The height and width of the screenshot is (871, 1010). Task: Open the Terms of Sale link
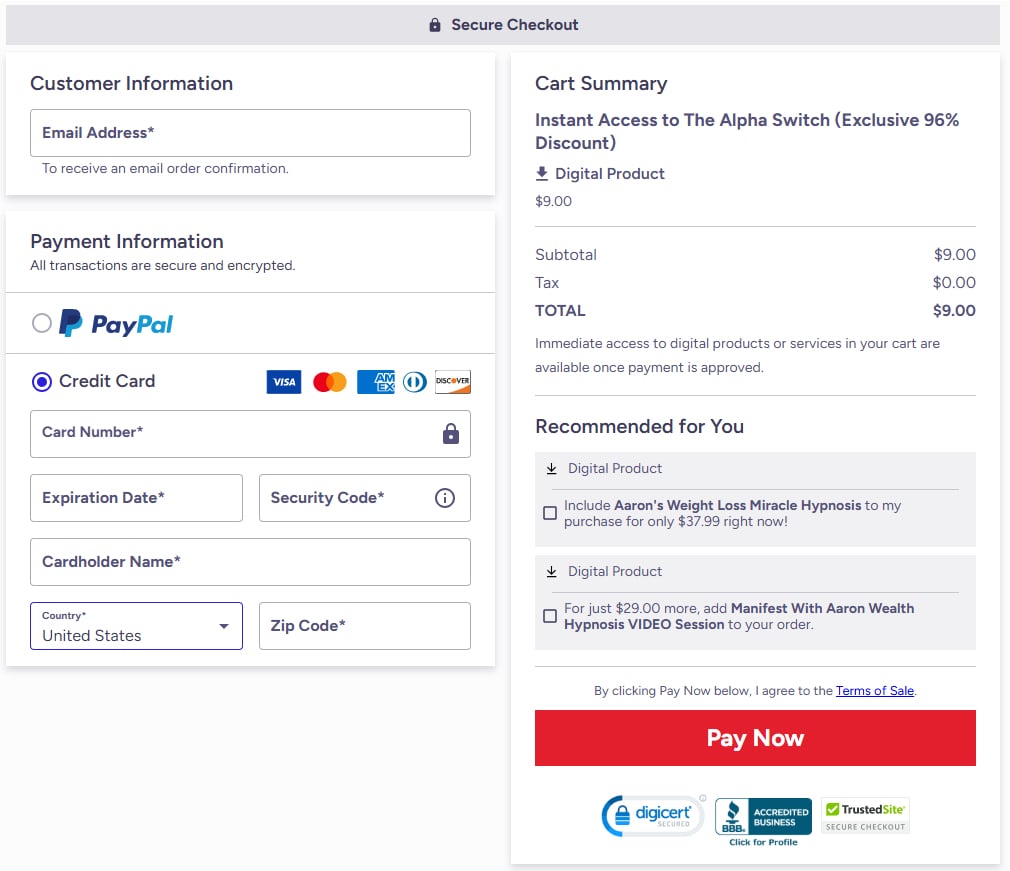click(874, 690)
